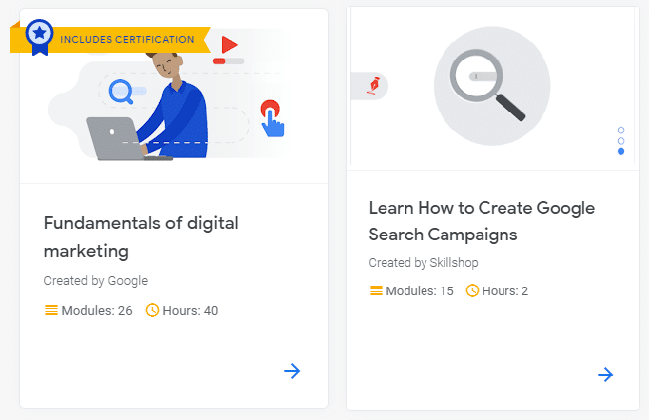
Task: Click the modules list icon on the Fundamentals card
Action: click(51, 310)
